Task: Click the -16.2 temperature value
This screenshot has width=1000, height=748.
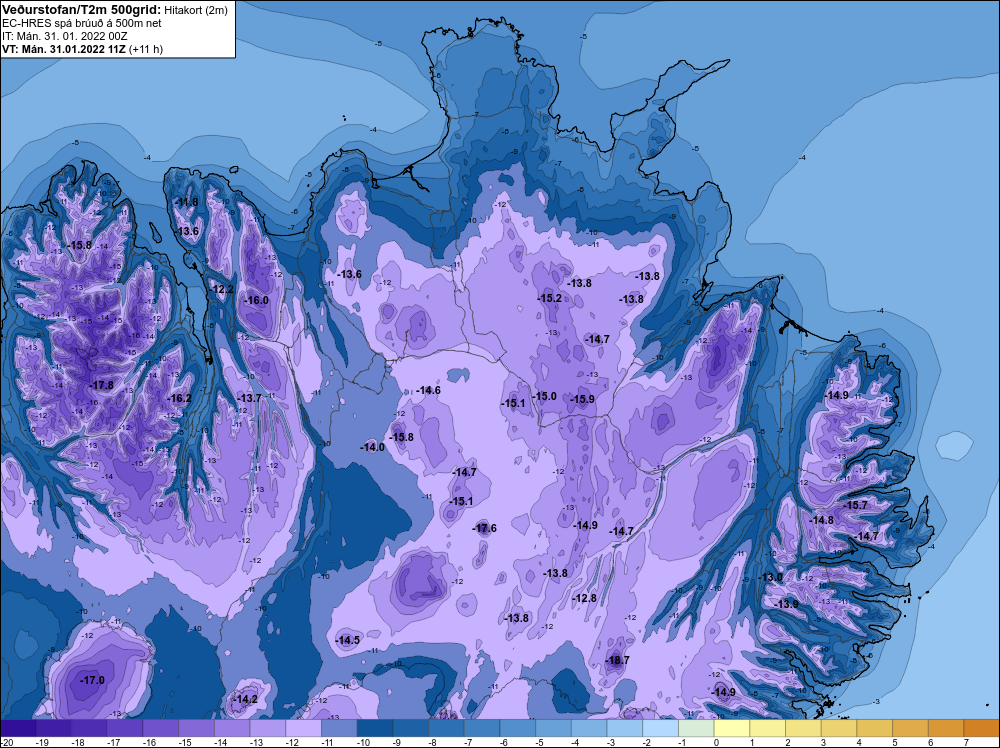Action: click(x=179, y=398)
